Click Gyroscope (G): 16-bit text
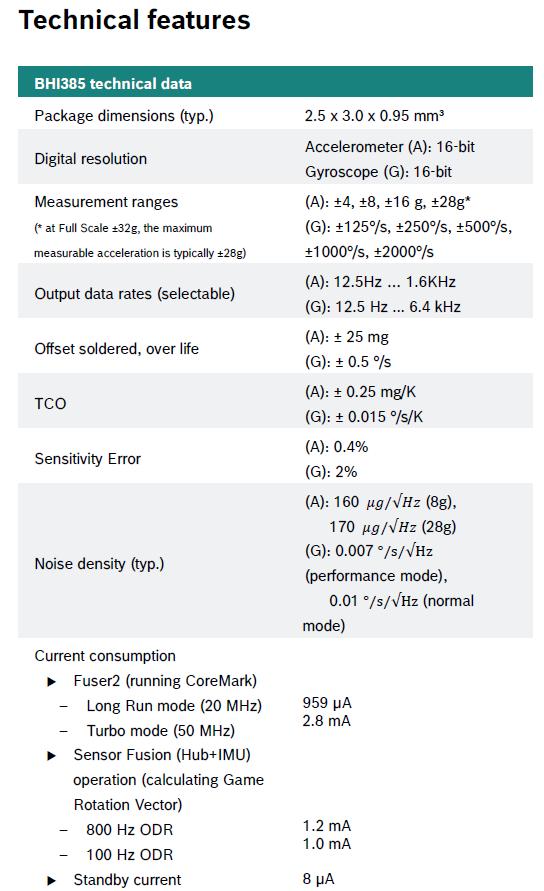This screenshot has height=891, width=544. tap(379, 172)
